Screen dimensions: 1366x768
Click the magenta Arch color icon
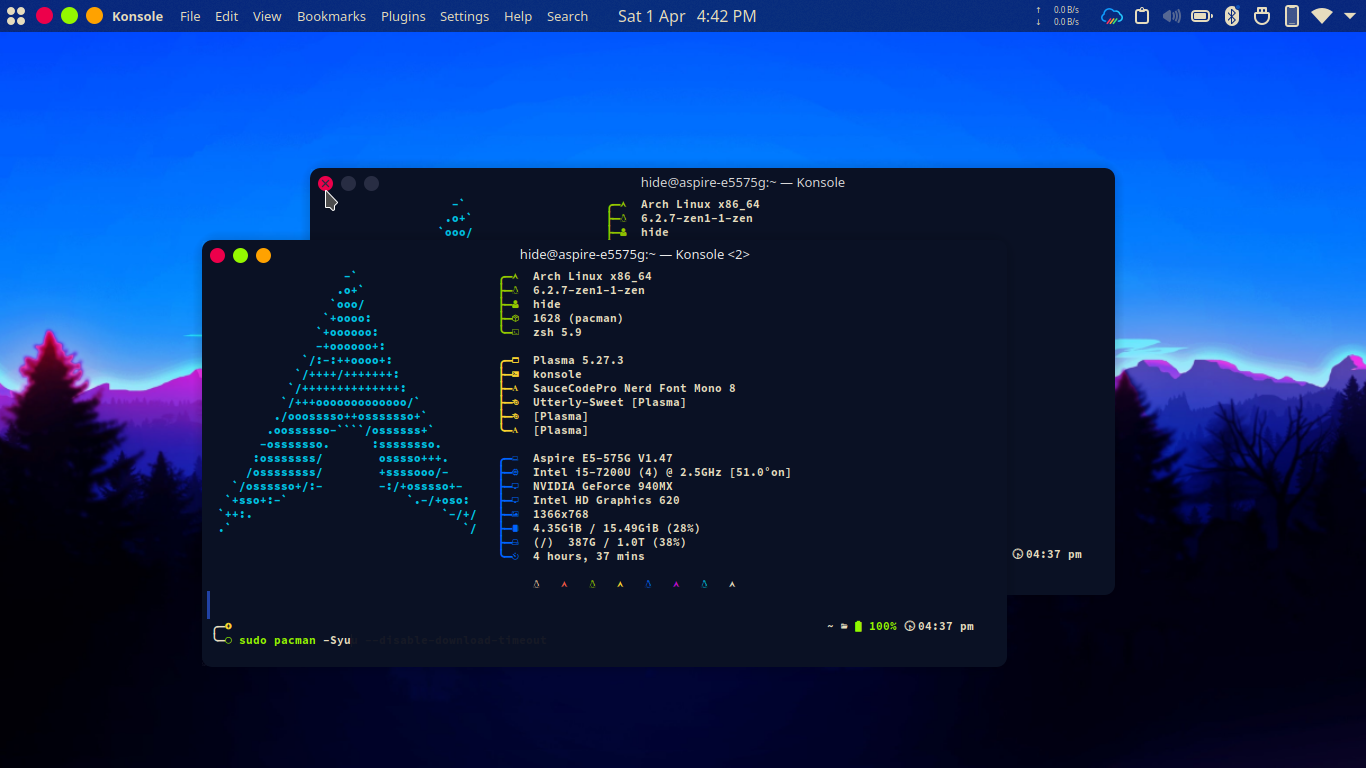point(676,584)
